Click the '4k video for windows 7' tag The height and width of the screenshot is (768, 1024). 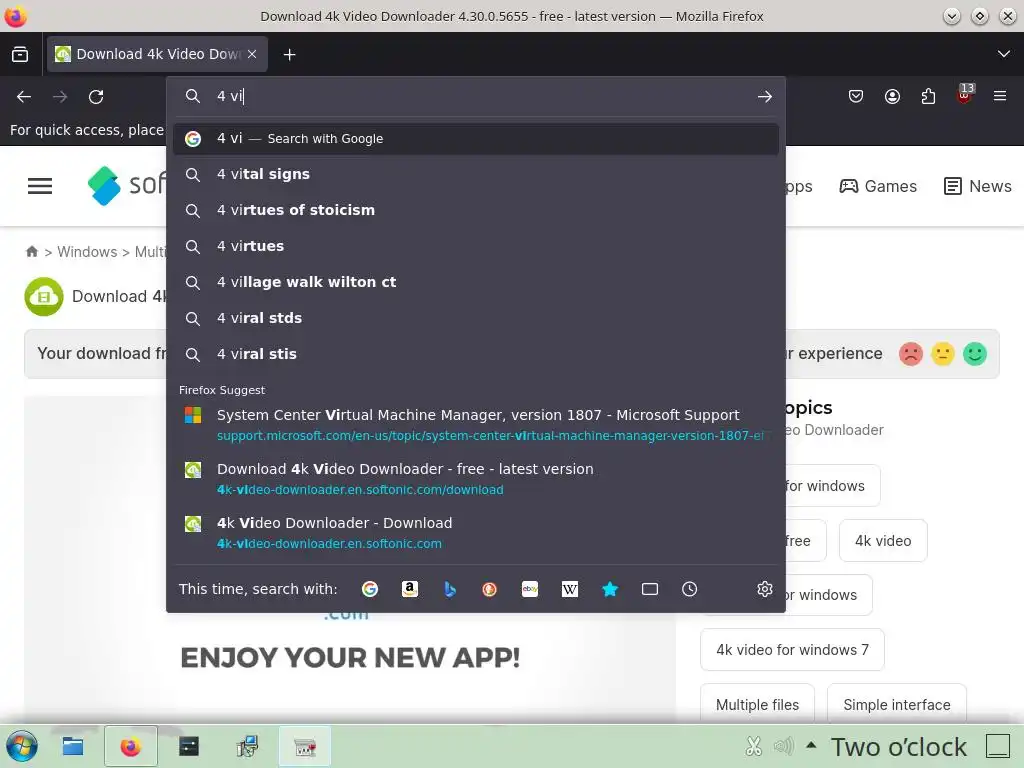792,650
